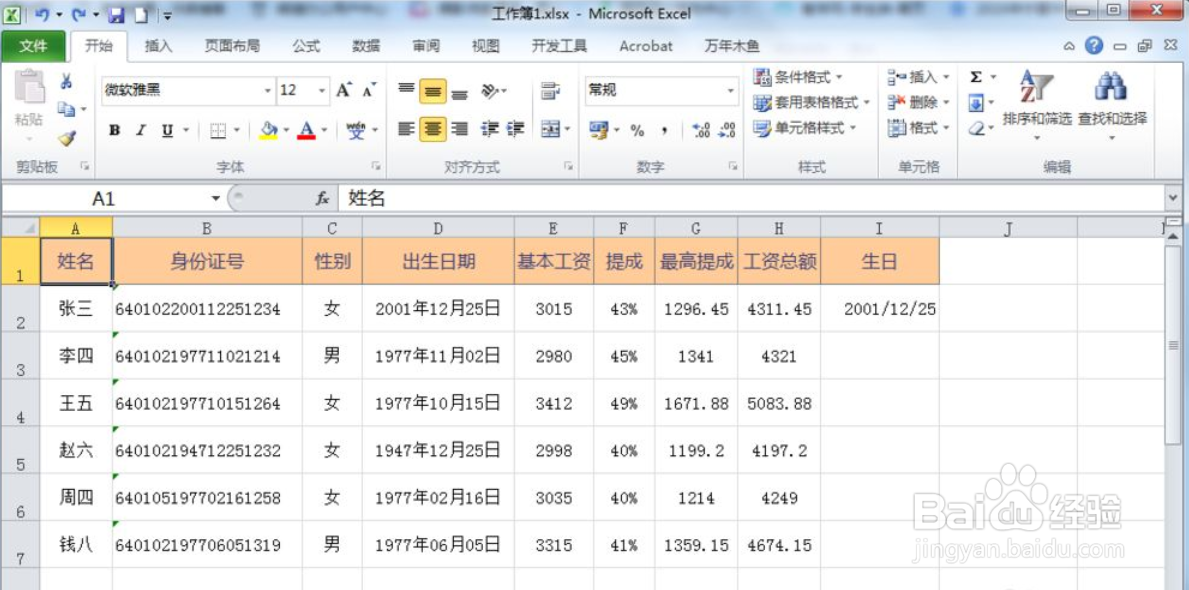
Task: Open the AutoSum (Σ) function
Action: 975,77
